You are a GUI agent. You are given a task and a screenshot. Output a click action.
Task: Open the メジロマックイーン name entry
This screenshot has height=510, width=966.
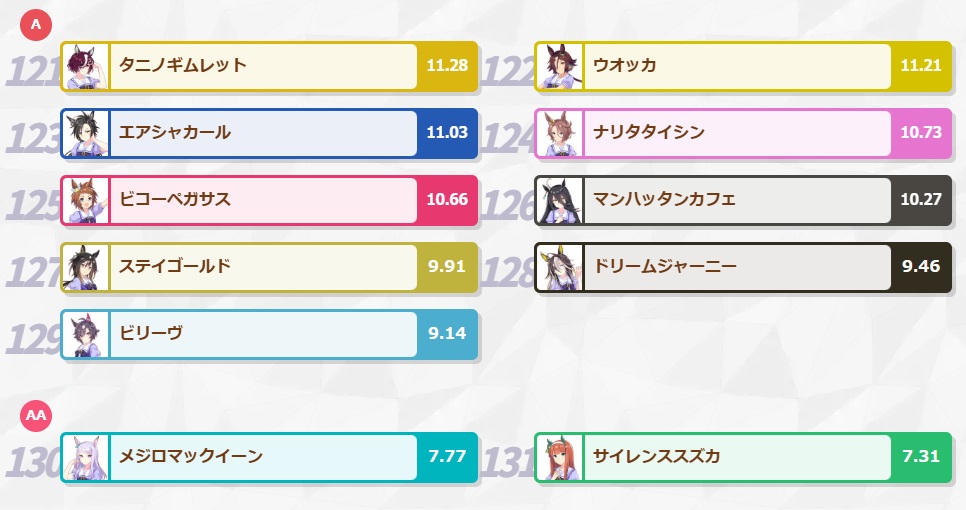pyautogui.click(x=264, y=458)
